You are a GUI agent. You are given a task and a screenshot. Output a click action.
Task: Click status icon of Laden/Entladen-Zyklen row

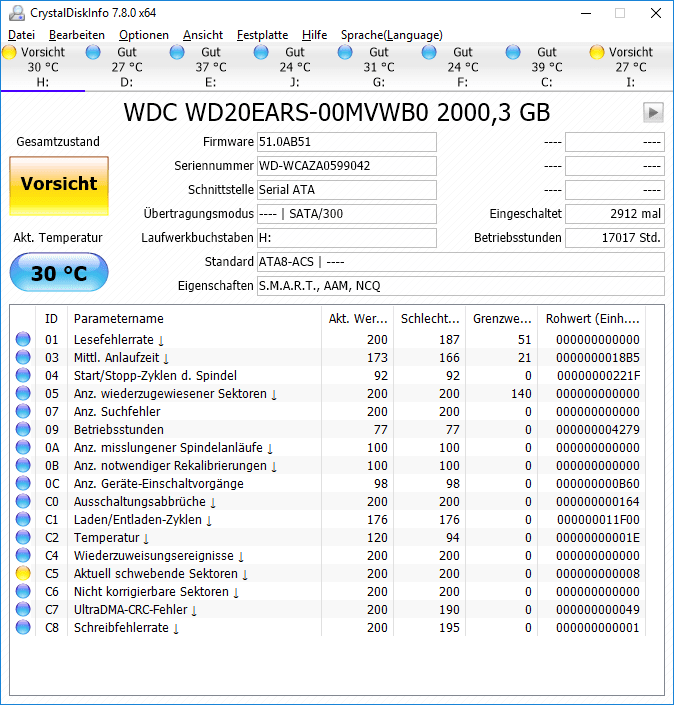click(23, 519)
